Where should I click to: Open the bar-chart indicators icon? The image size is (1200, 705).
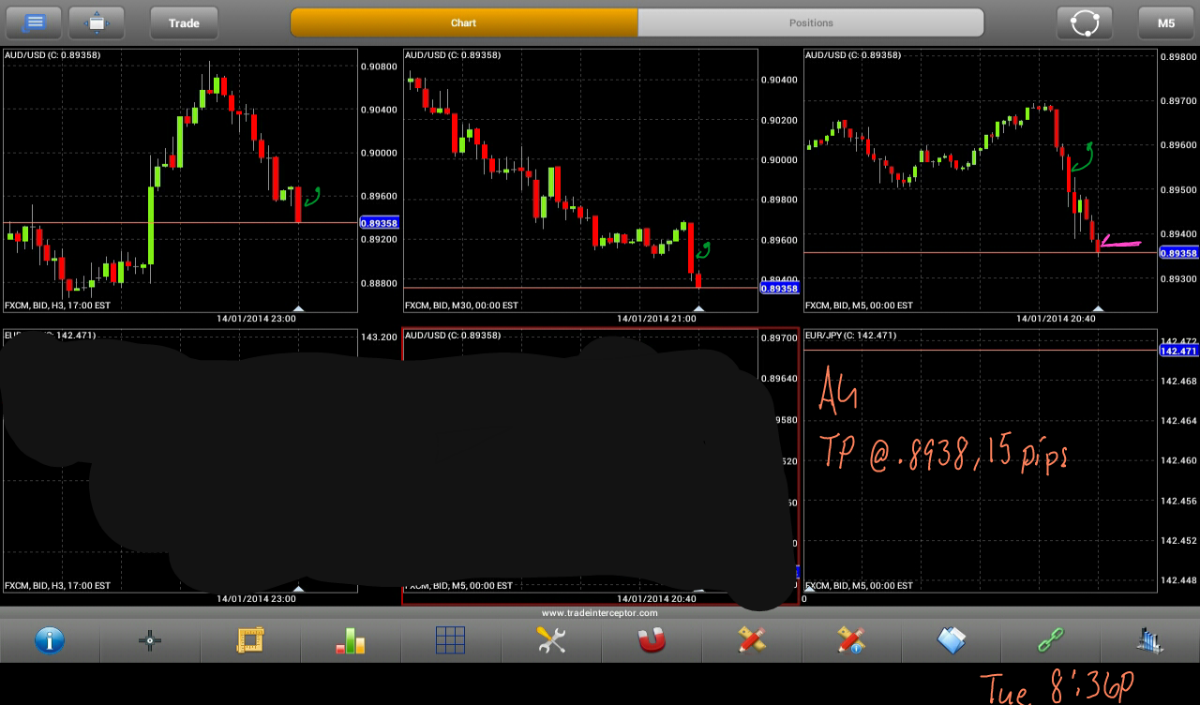pos(350,640)
